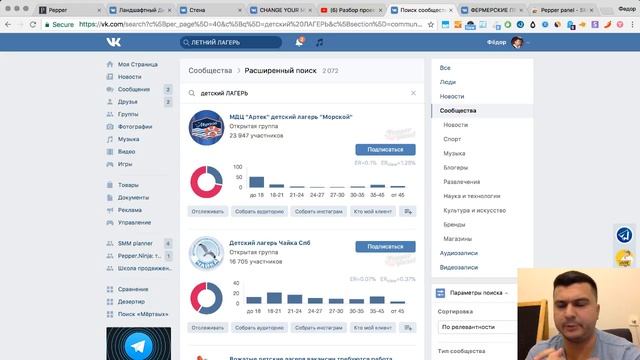
Task: Click the Артек Морской group avatar
Action: (206, 127)
